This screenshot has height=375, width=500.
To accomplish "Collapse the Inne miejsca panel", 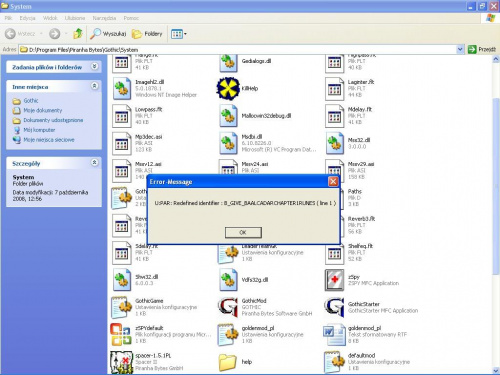I will (x=95, y=86).
